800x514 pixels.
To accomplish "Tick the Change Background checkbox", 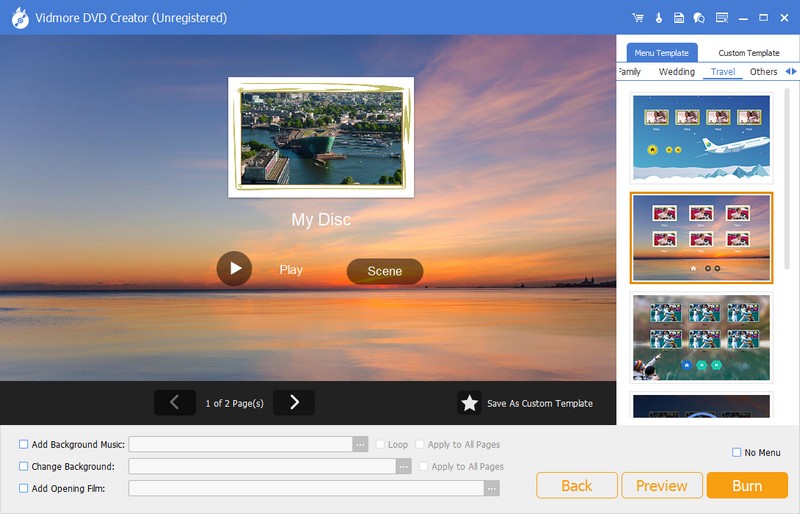I will pos(24,466).
